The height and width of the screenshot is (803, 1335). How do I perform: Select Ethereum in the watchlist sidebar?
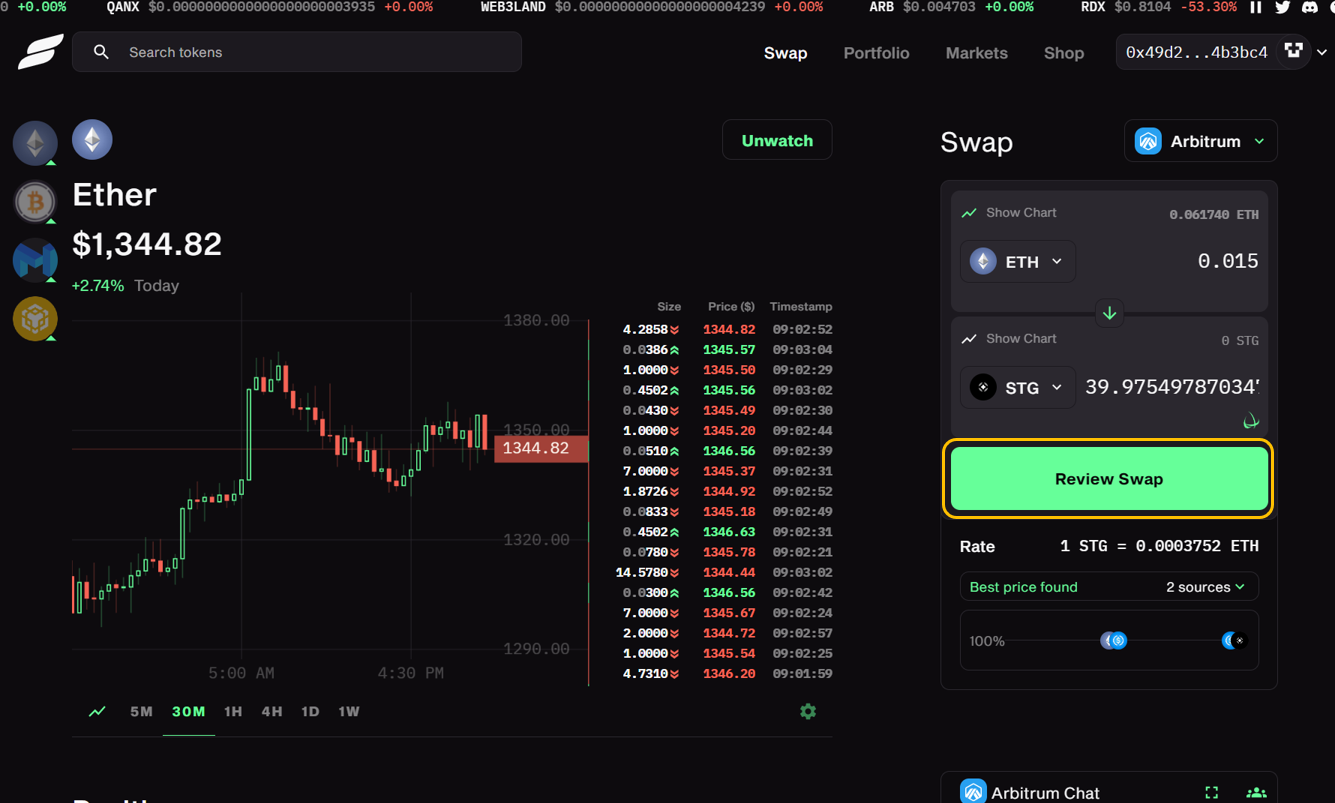click(x=35, y=143)
